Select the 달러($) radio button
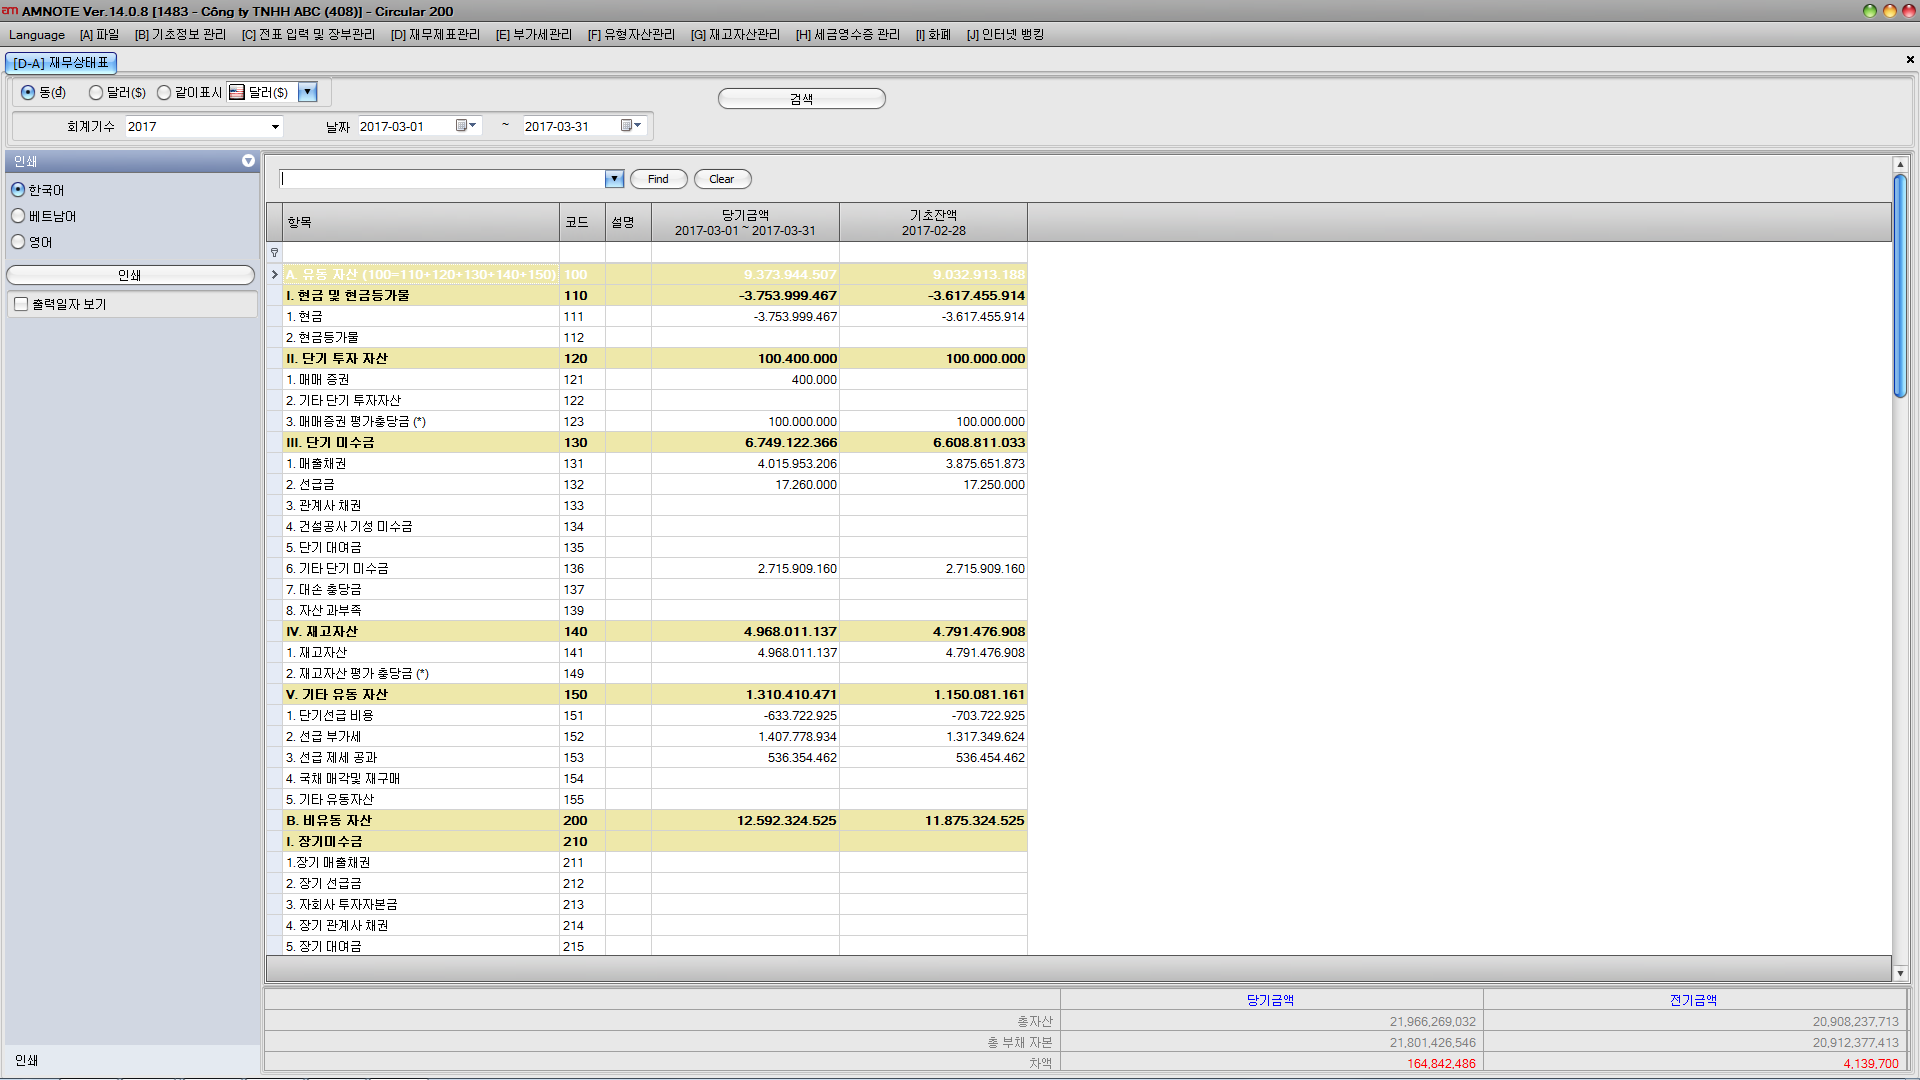Image resolution: width=1920 pixels, height=1080 pixels. [96, 92]
